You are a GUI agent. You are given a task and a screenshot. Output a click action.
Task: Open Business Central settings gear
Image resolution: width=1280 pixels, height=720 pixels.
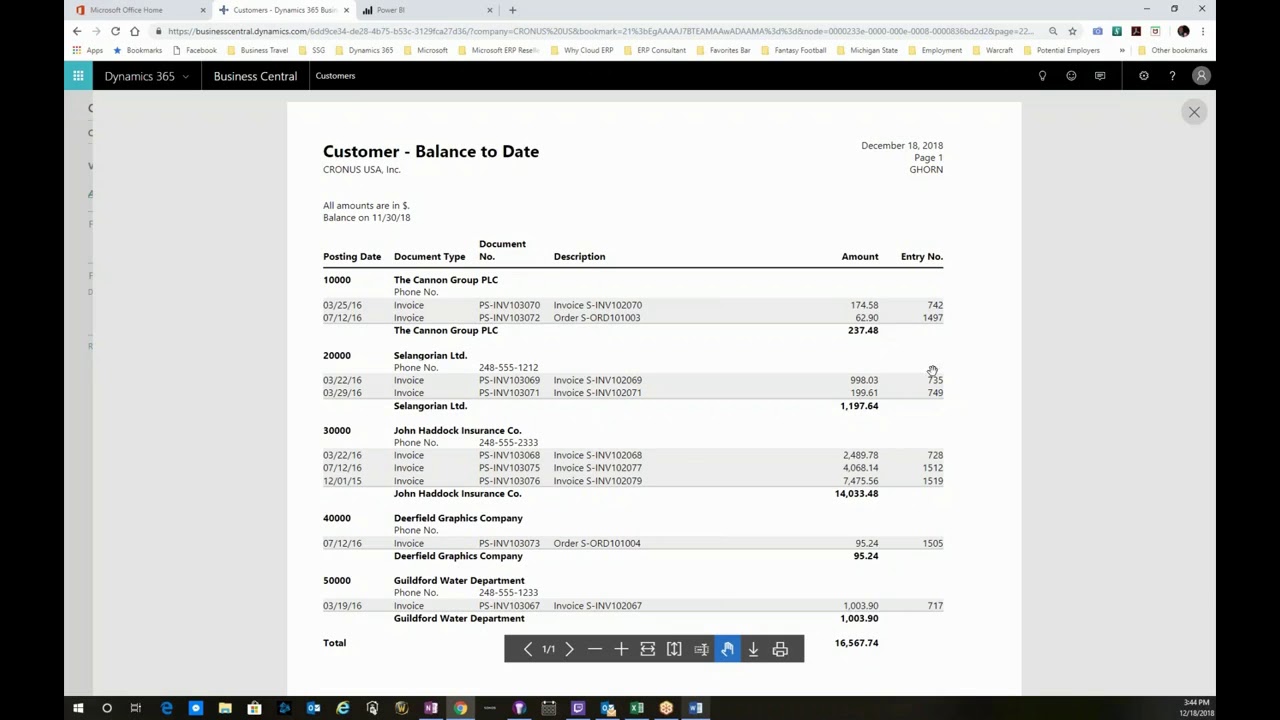coord(1144,76)
